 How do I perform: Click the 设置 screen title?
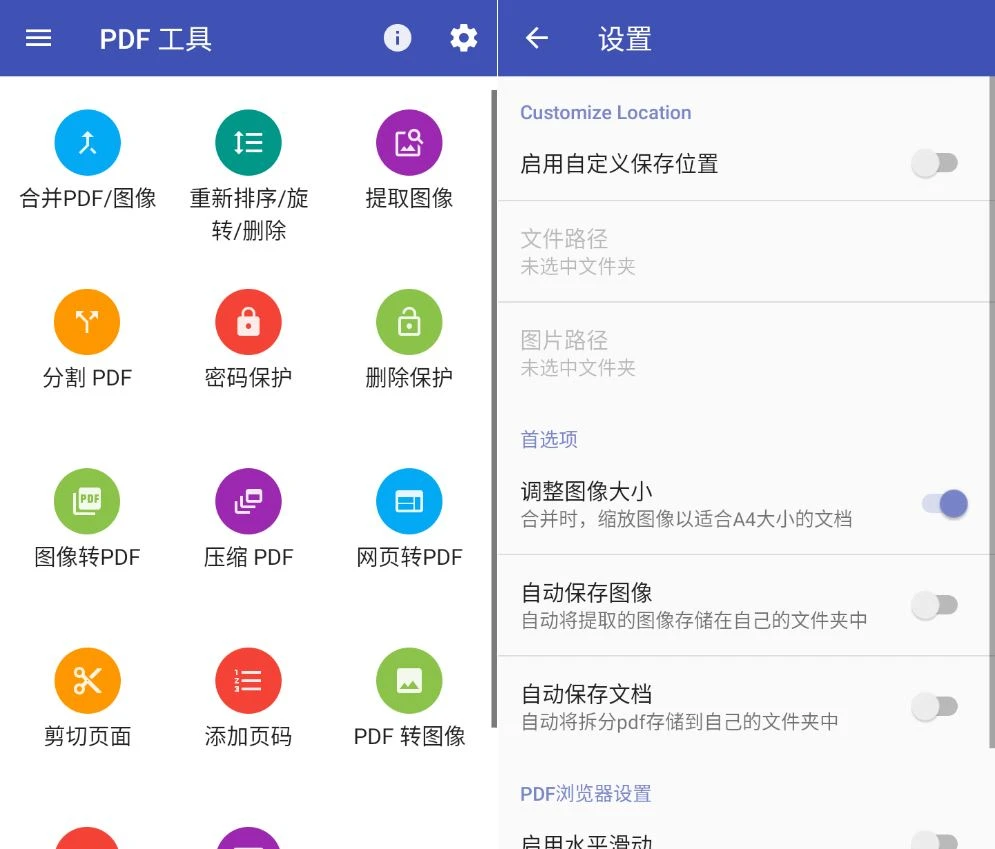(x=625, y=39)
